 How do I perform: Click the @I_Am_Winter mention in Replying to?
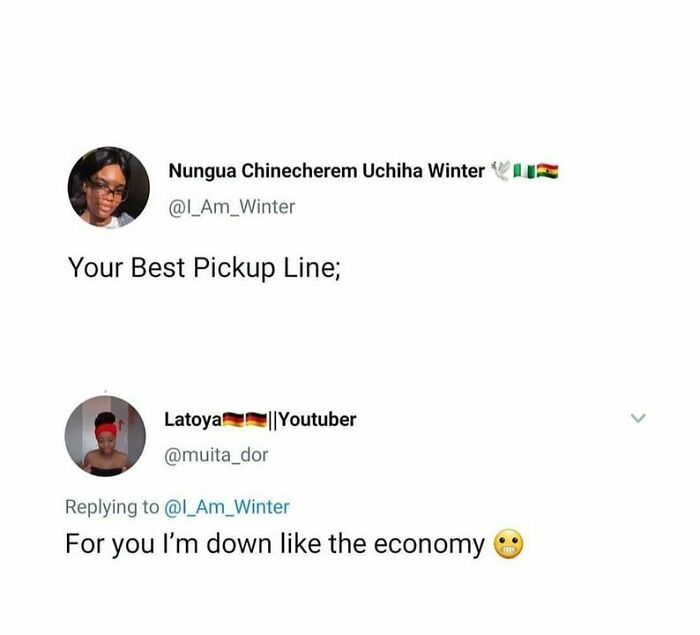pos(227,507)
